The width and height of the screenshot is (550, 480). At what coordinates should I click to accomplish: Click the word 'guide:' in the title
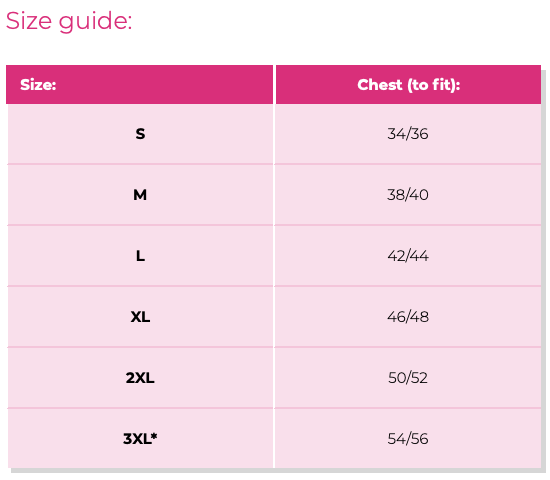[95, 22]
